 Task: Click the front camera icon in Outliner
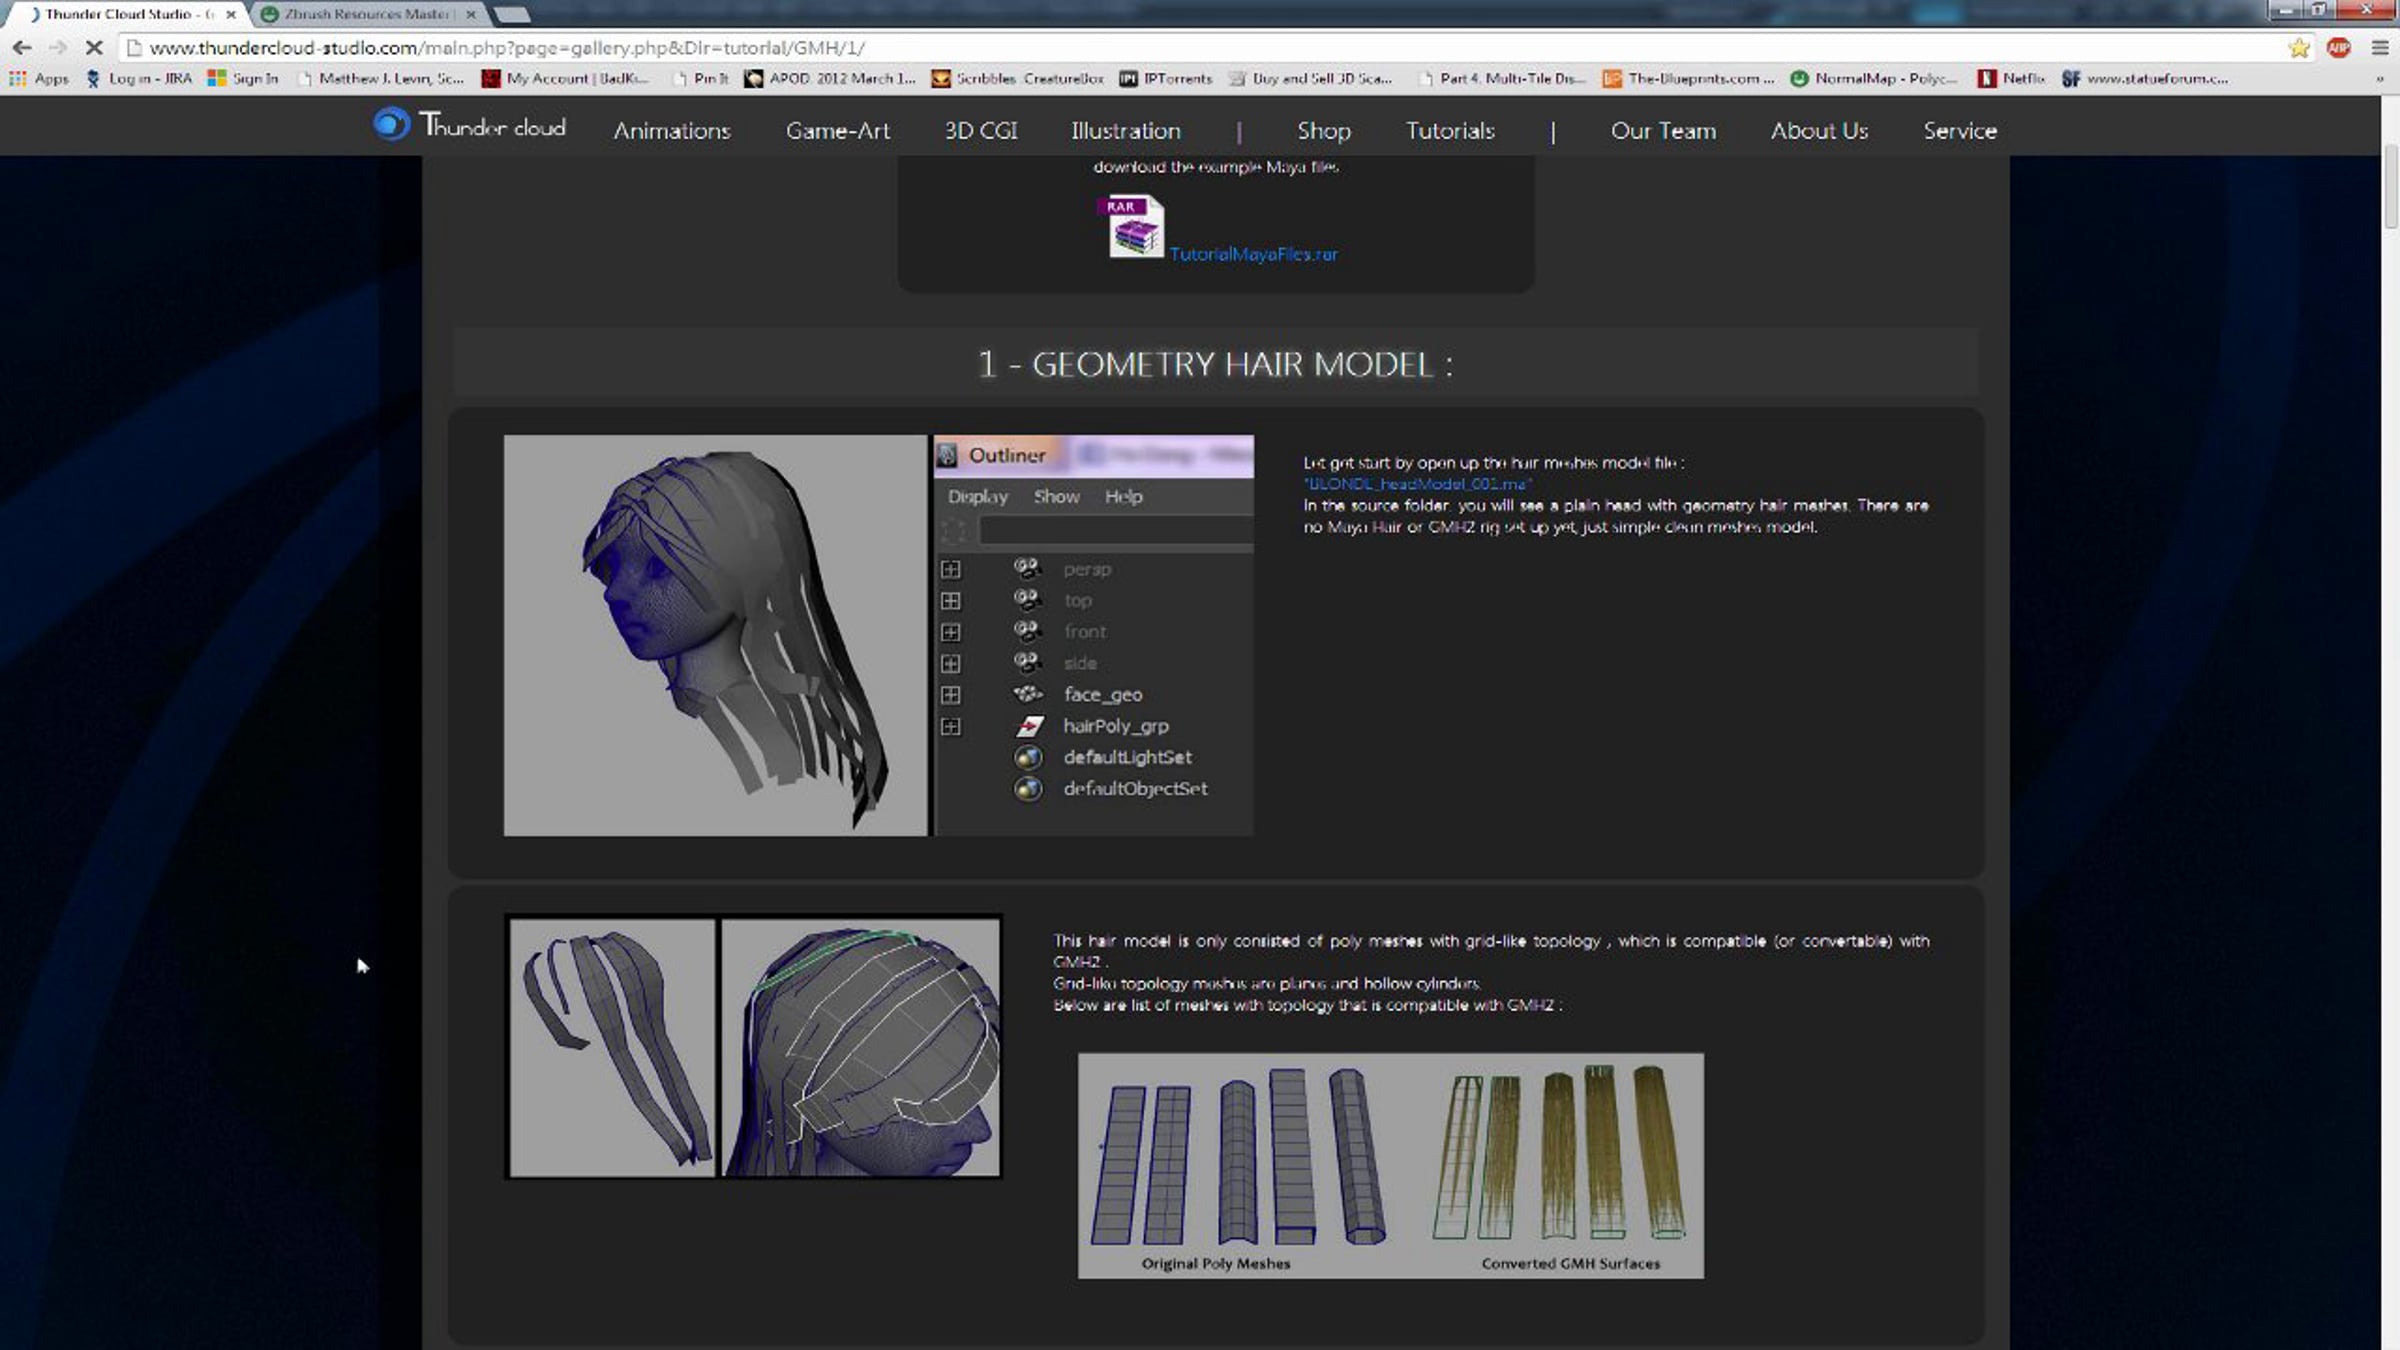(1027, 631)
